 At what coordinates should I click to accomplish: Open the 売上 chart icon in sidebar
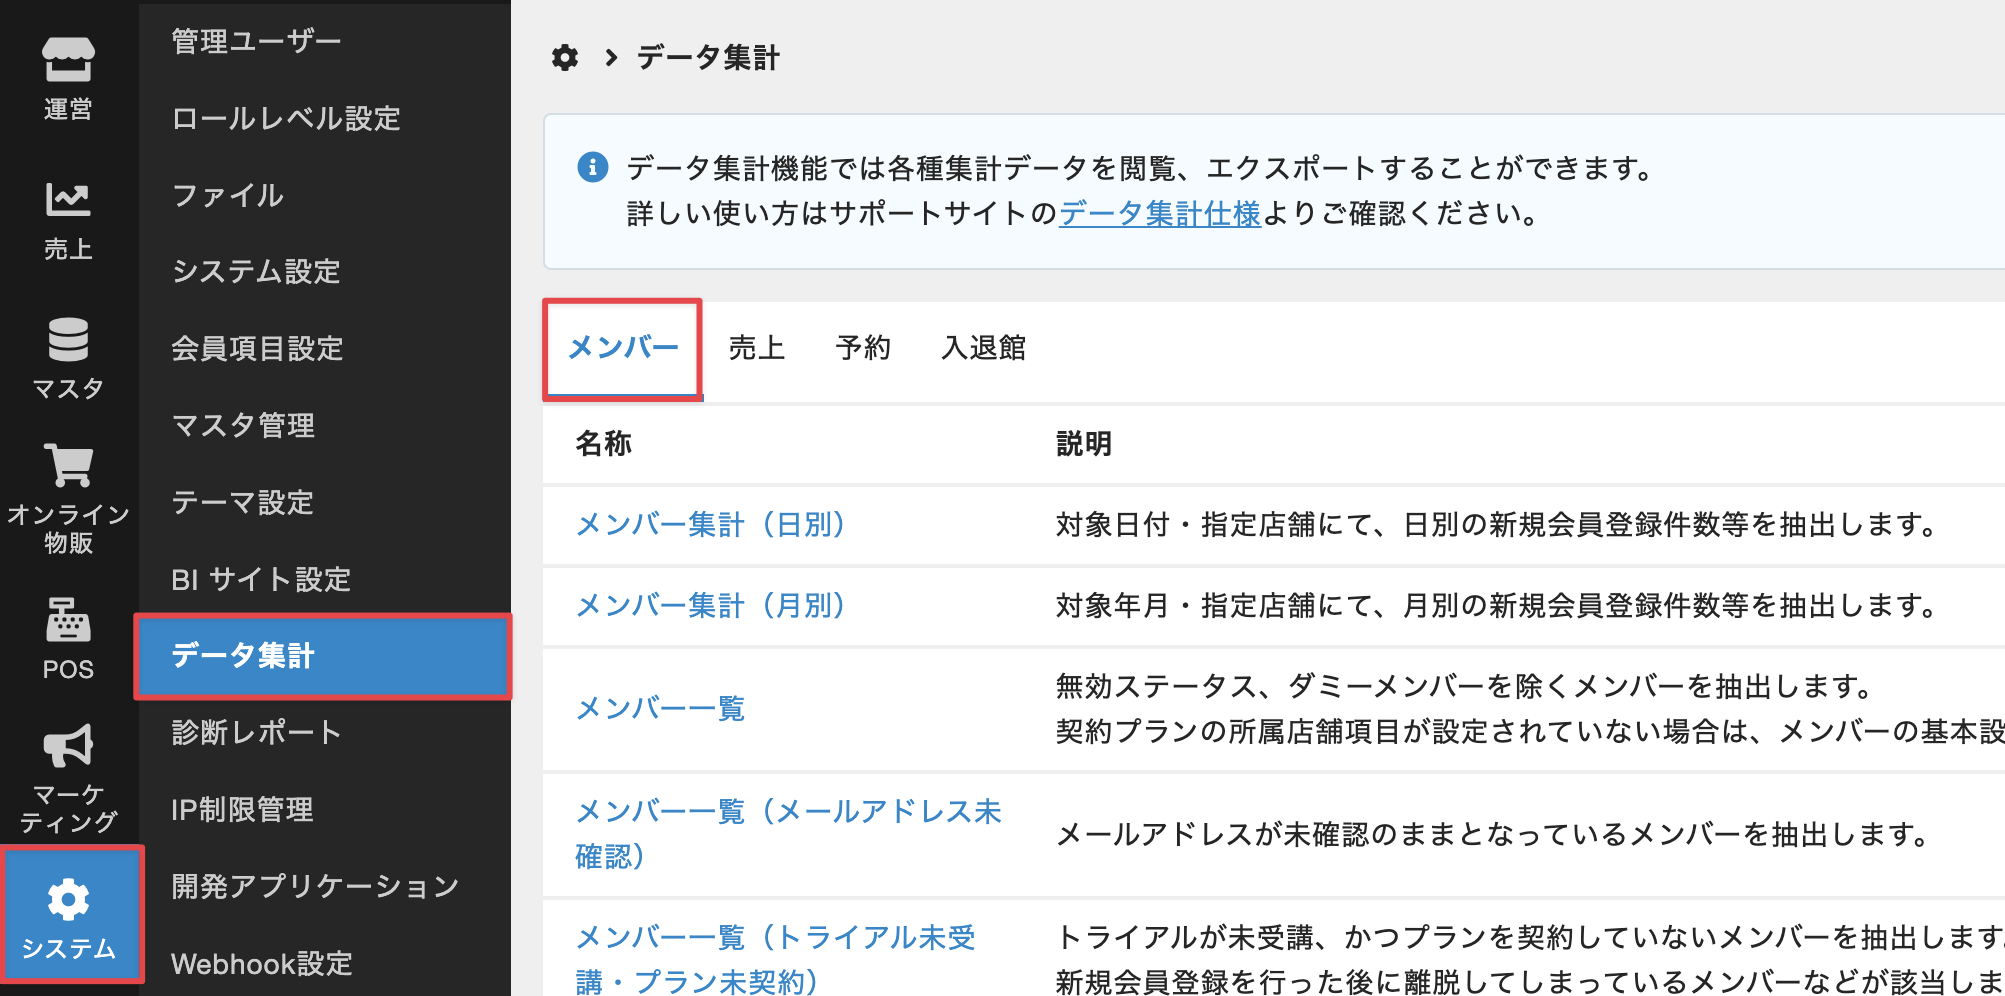pyautogui.click(x=68, y=200)
